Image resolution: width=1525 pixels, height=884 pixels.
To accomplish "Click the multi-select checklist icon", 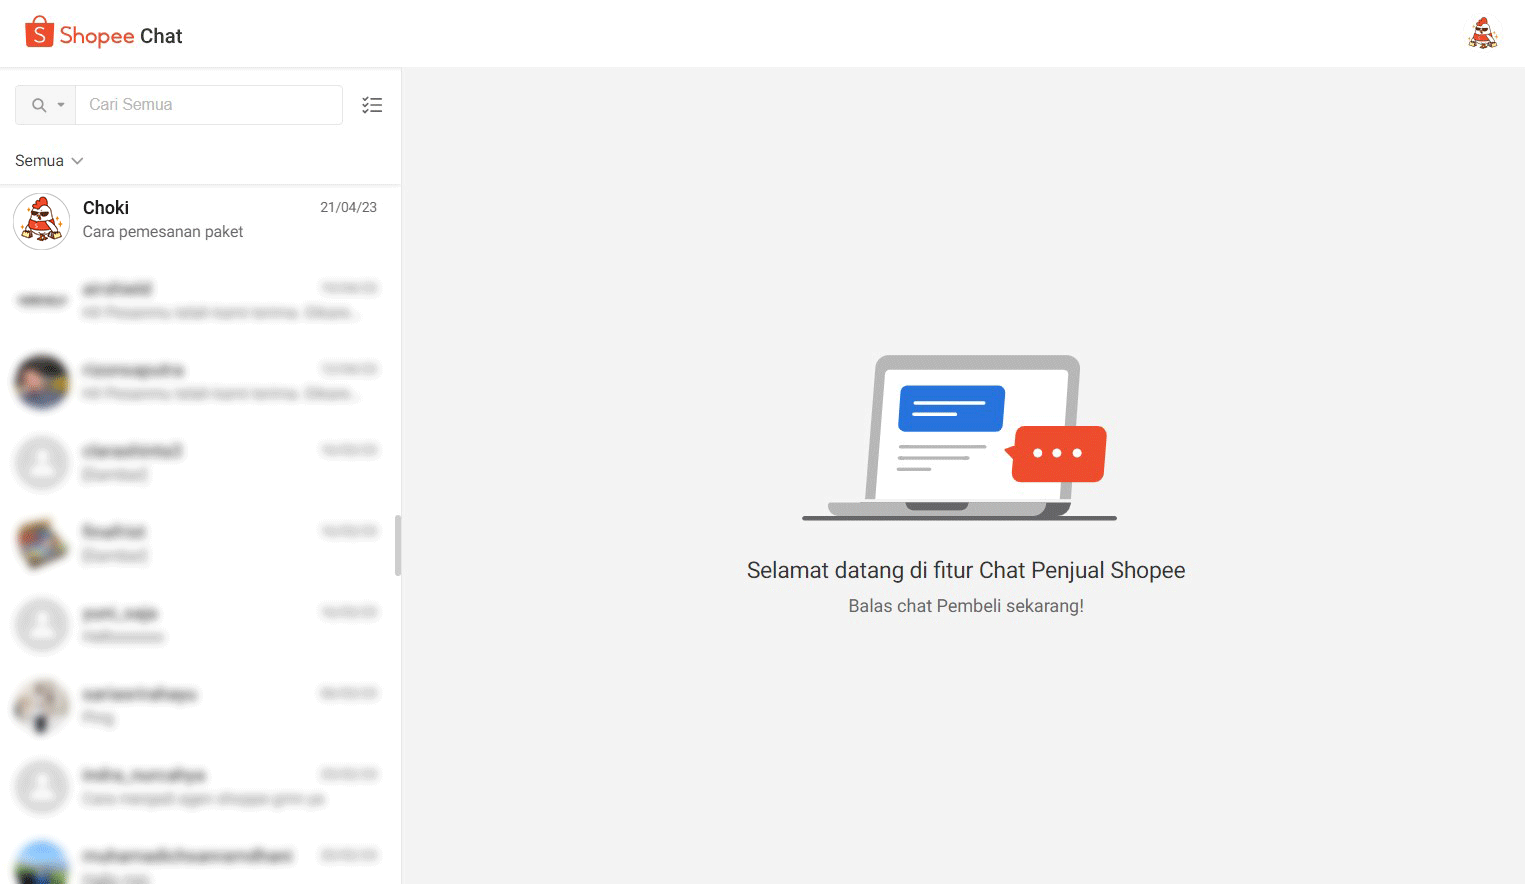I will (x=372, y=105).
